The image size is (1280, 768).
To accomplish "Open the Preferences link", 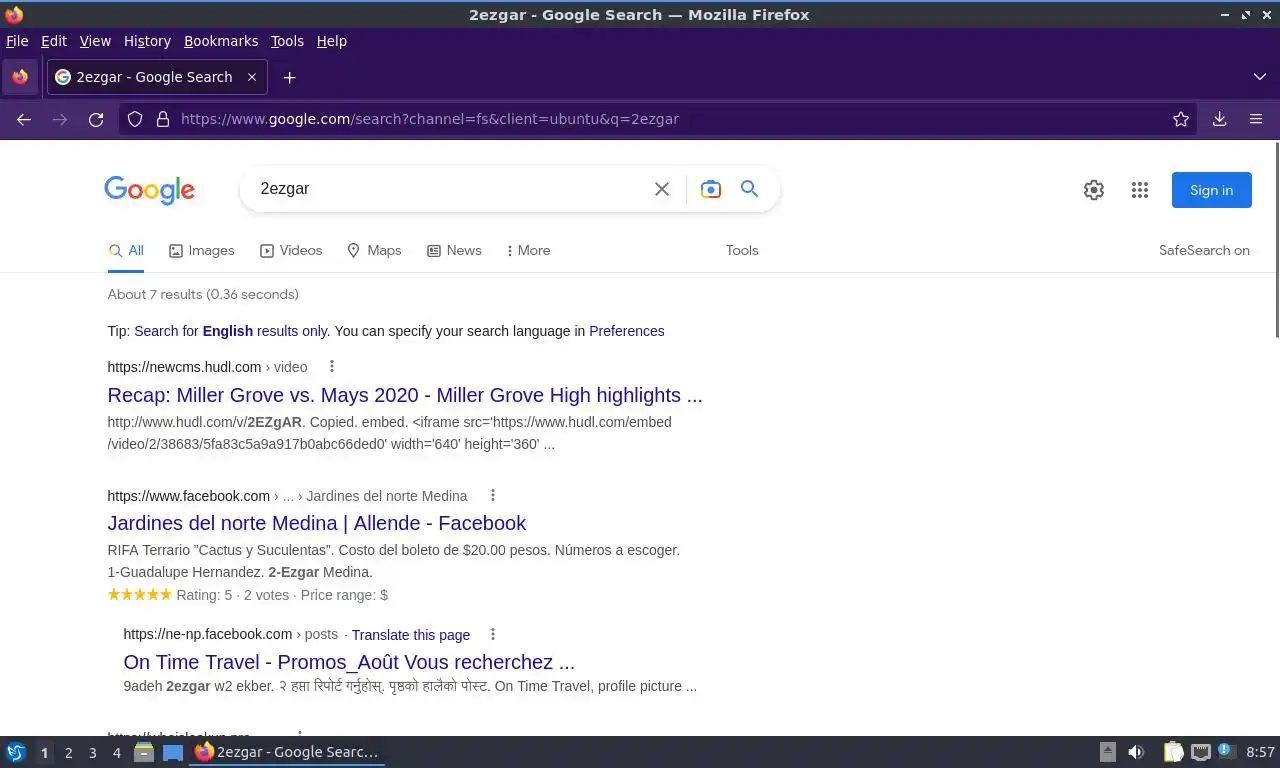I will coord(626,331).
